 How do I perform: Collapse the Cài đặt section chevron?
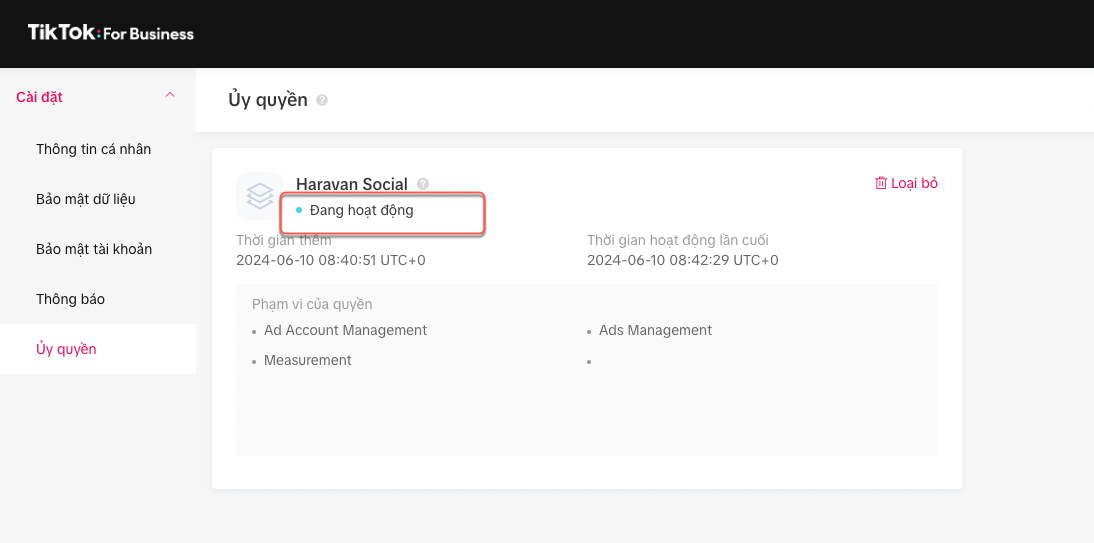[170, 96]
